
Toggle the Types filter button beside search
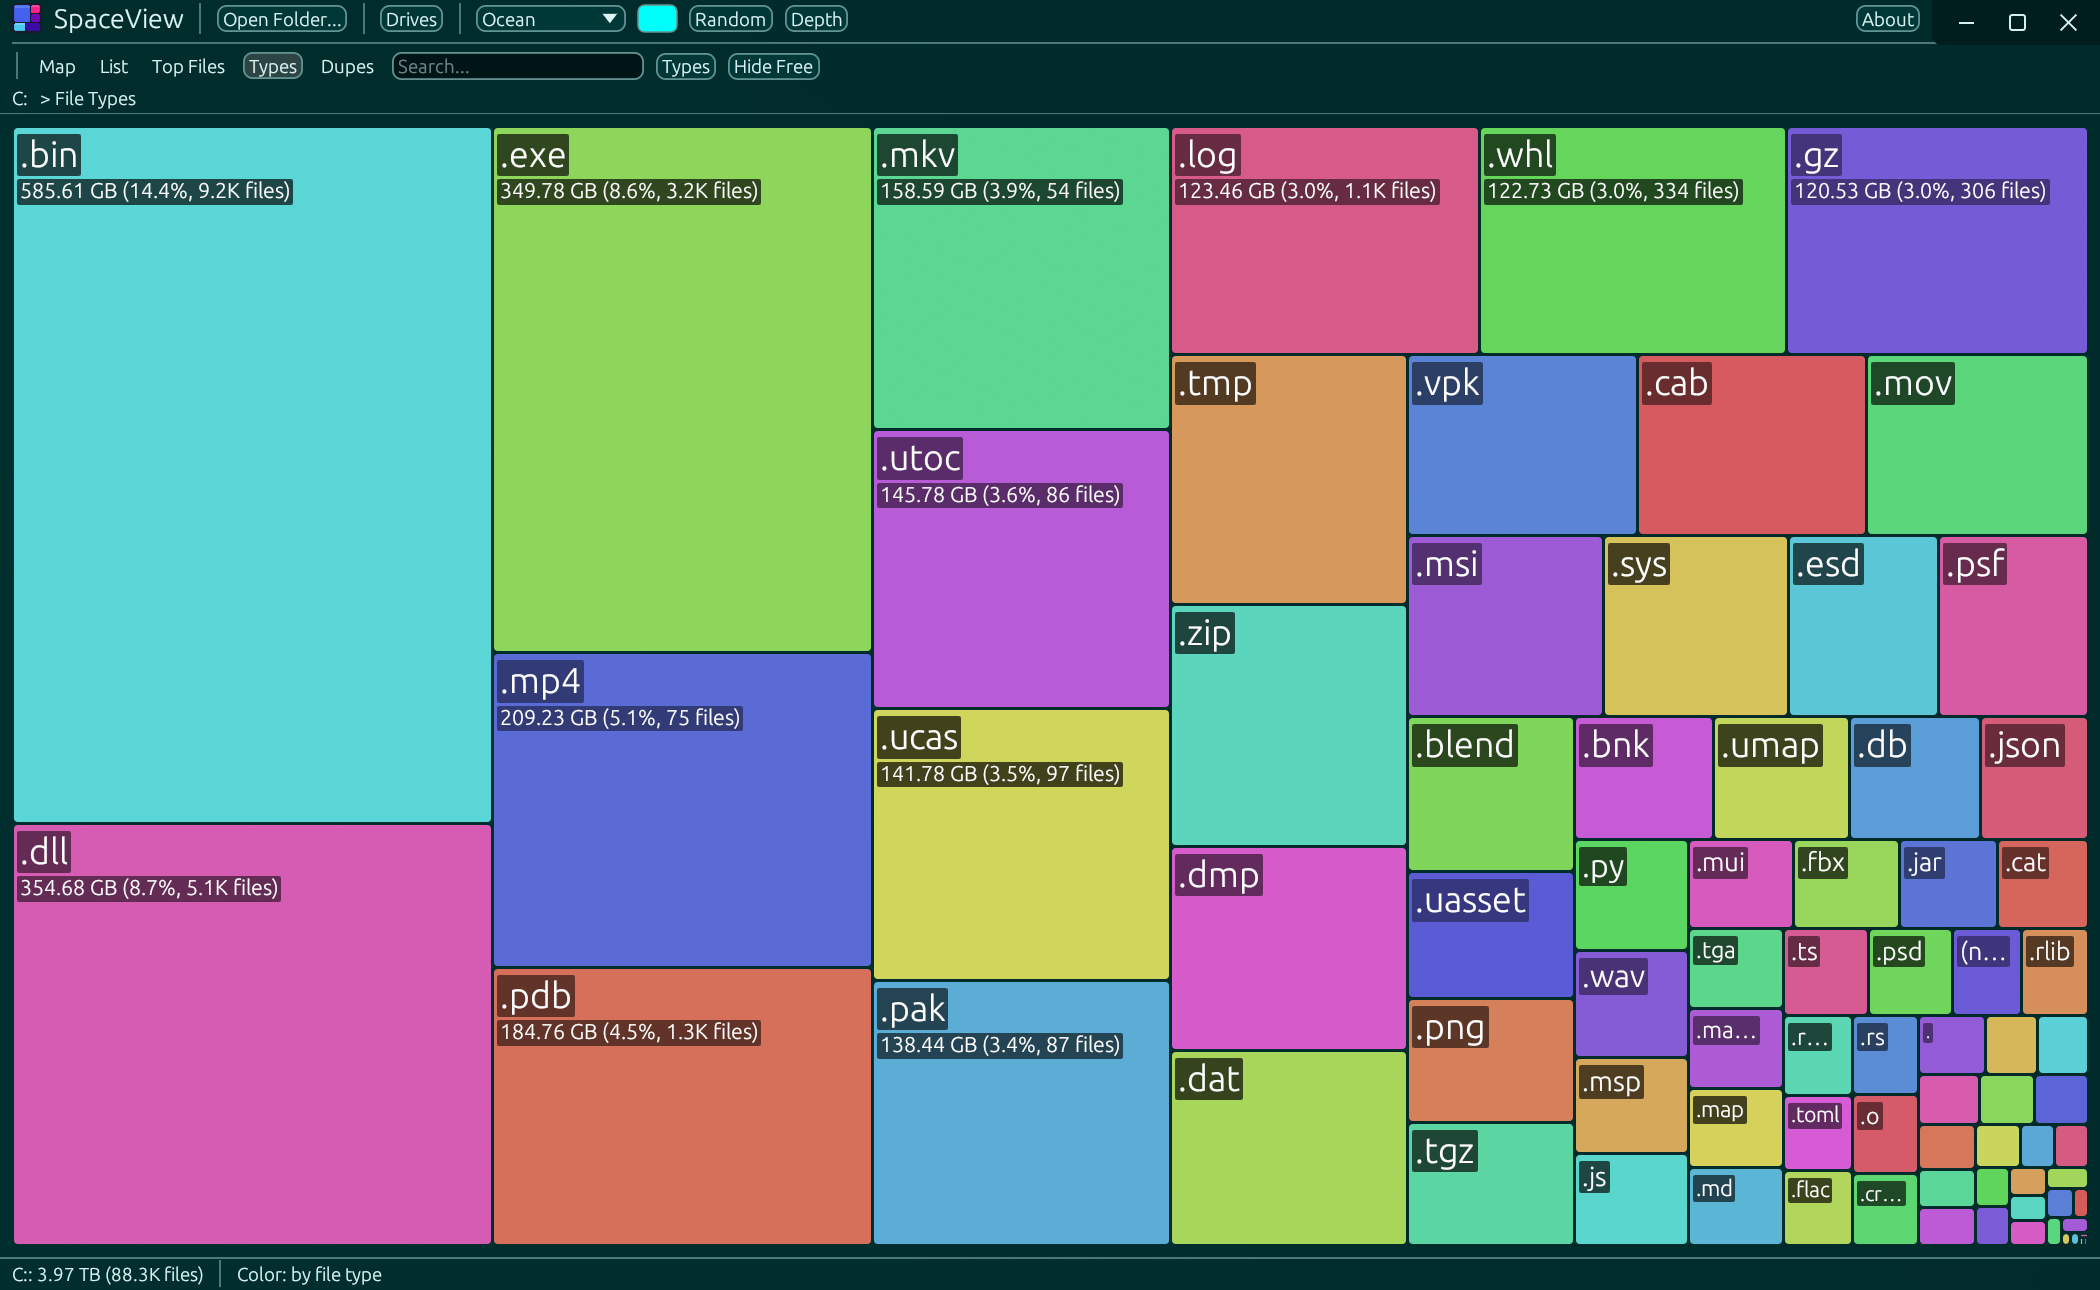(x=686, y=66)
